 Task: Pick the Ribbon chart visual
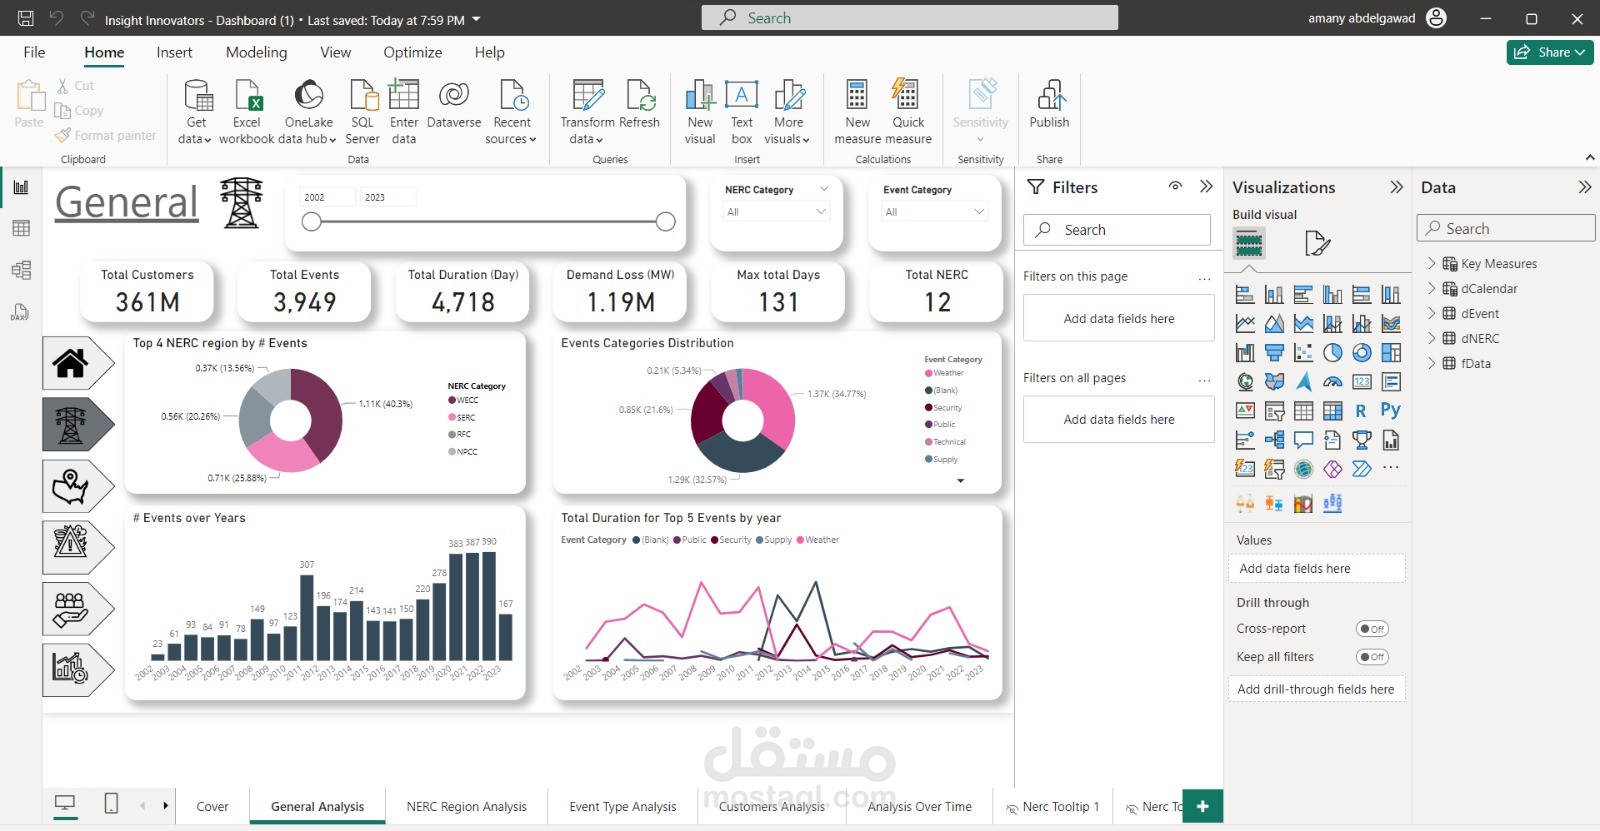point(1391,323)
